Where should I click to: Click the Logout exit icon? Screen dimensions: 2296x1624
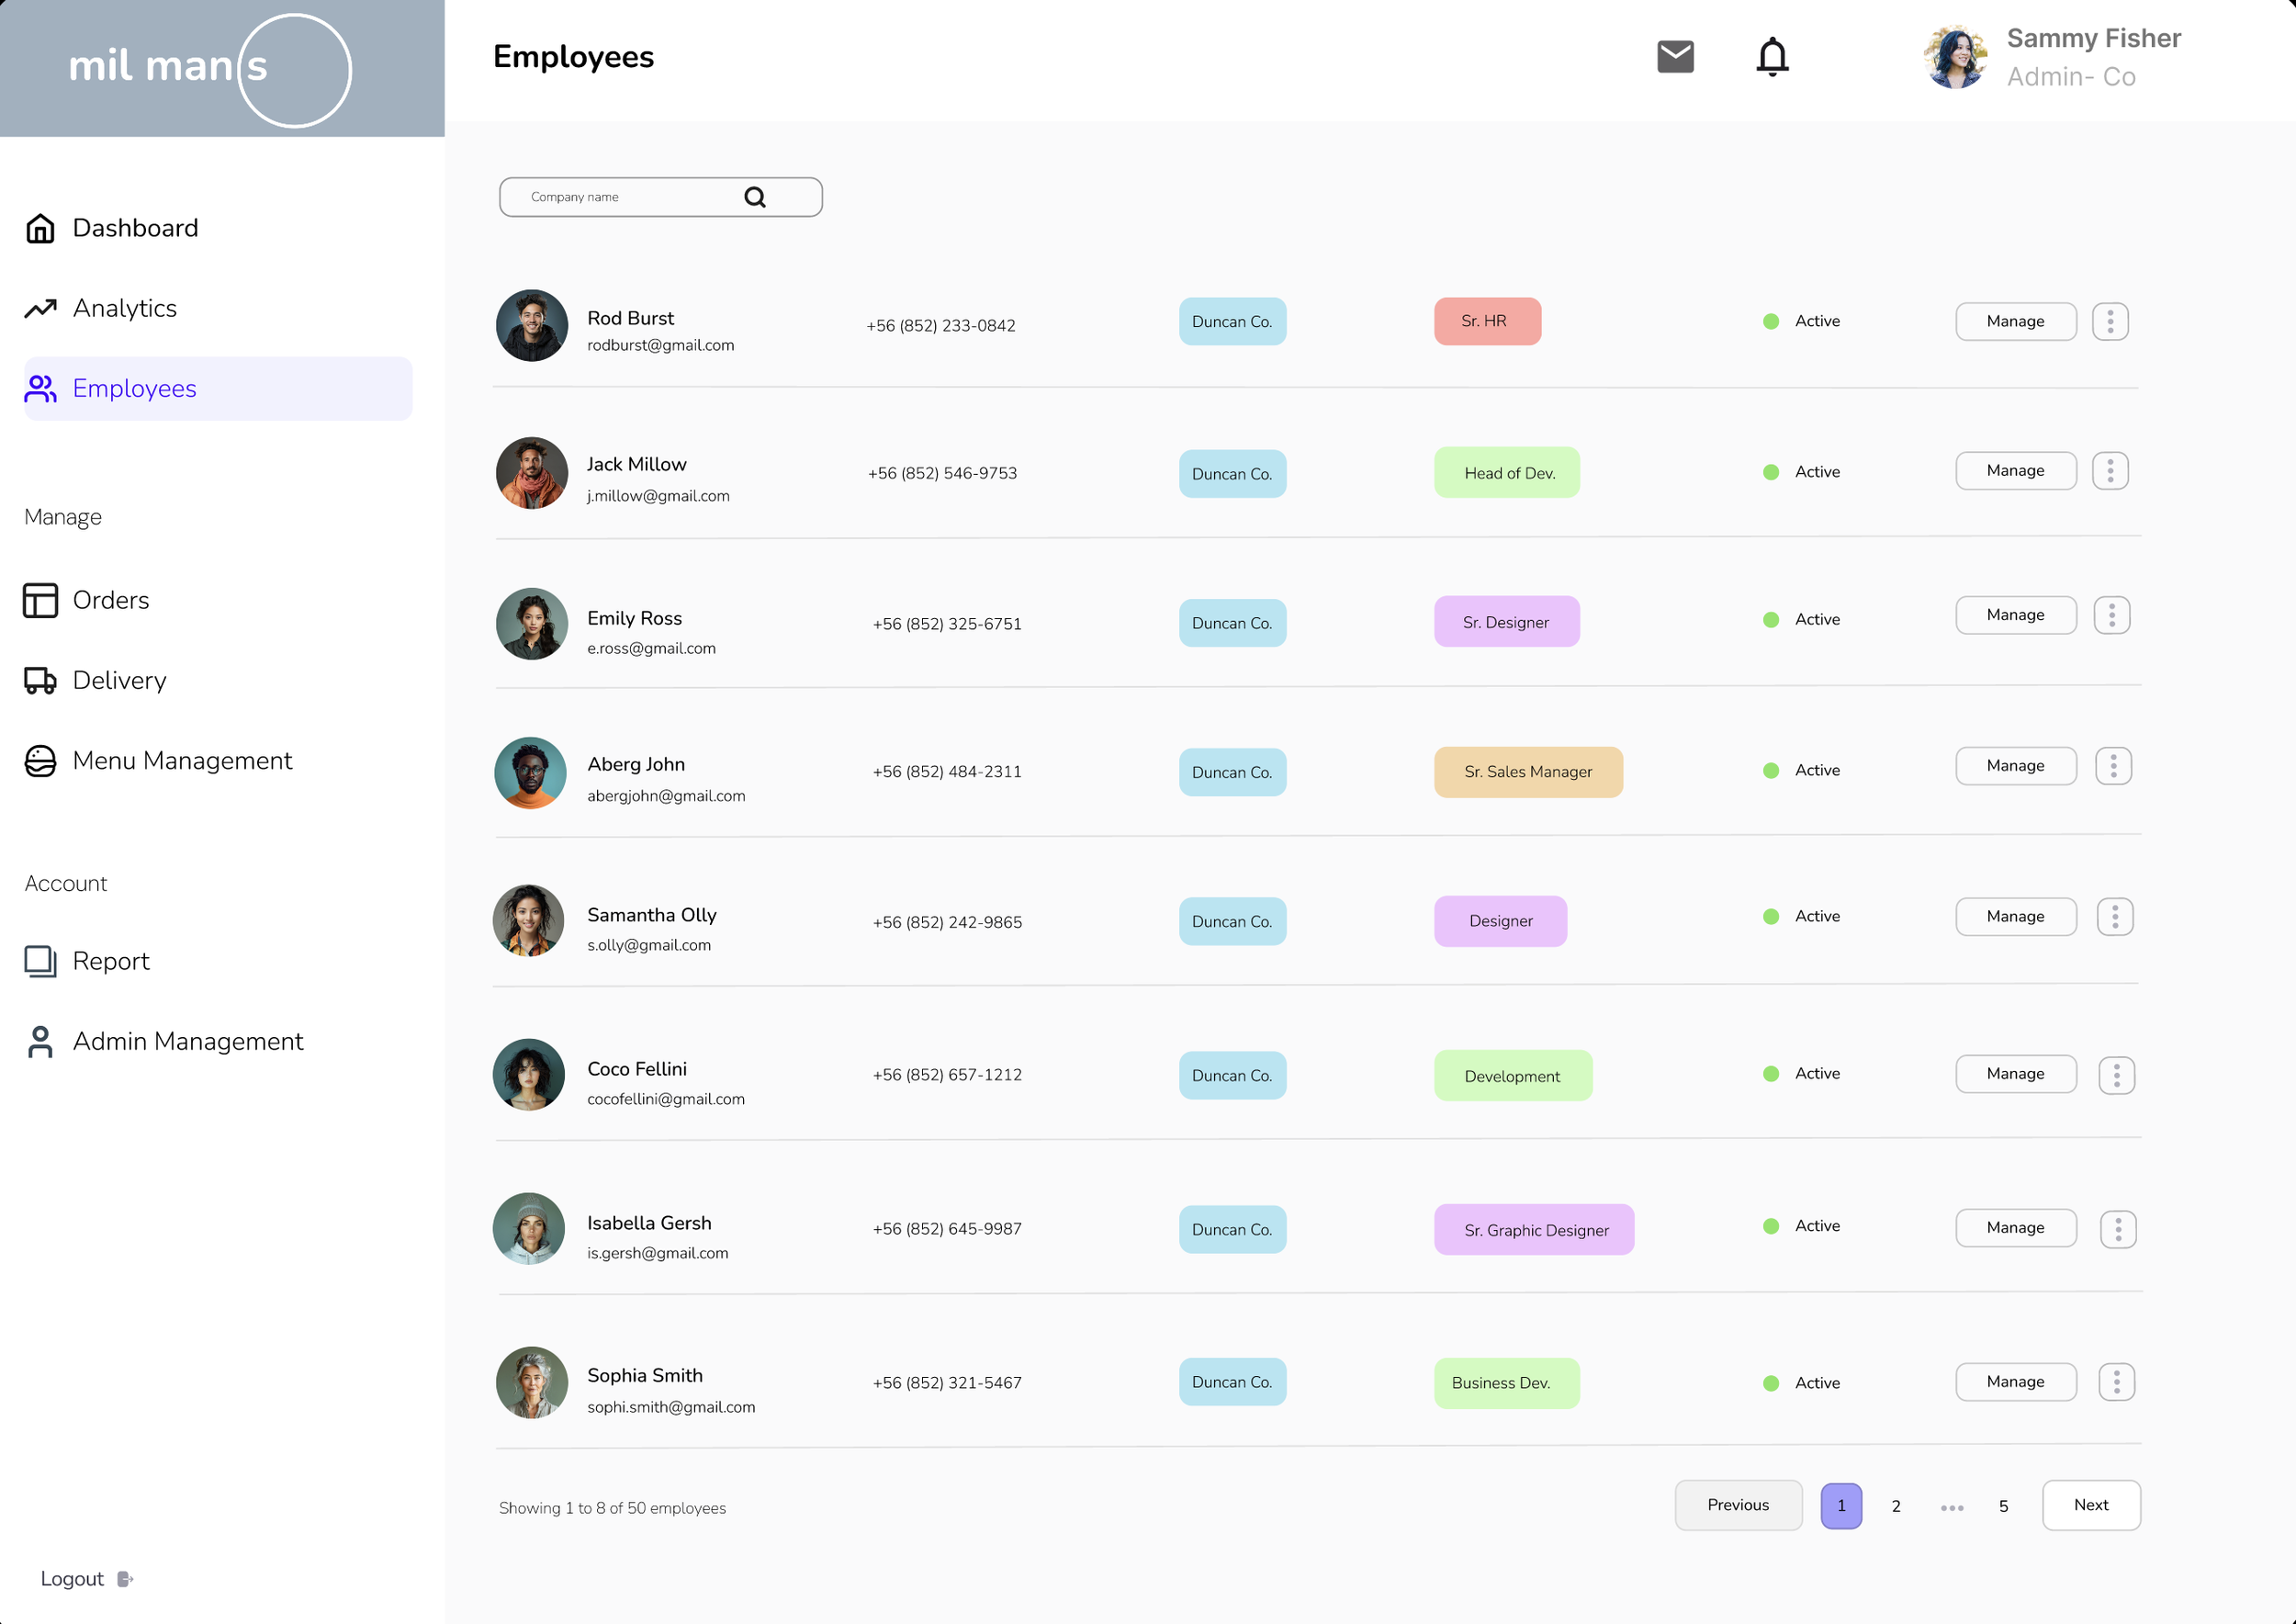(125, 1579)
